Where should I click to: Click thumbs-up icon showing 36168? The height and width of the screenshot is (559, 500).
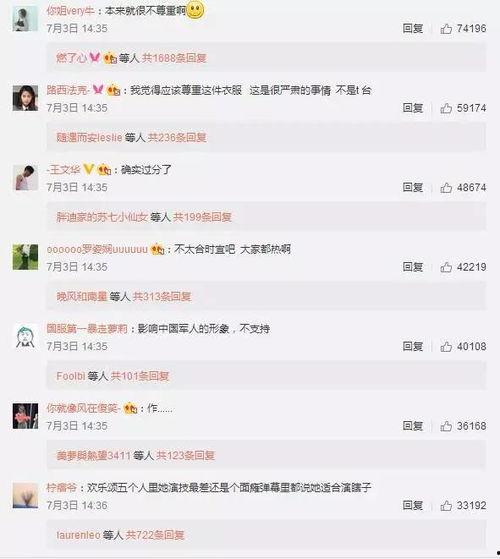click(446, 426)
